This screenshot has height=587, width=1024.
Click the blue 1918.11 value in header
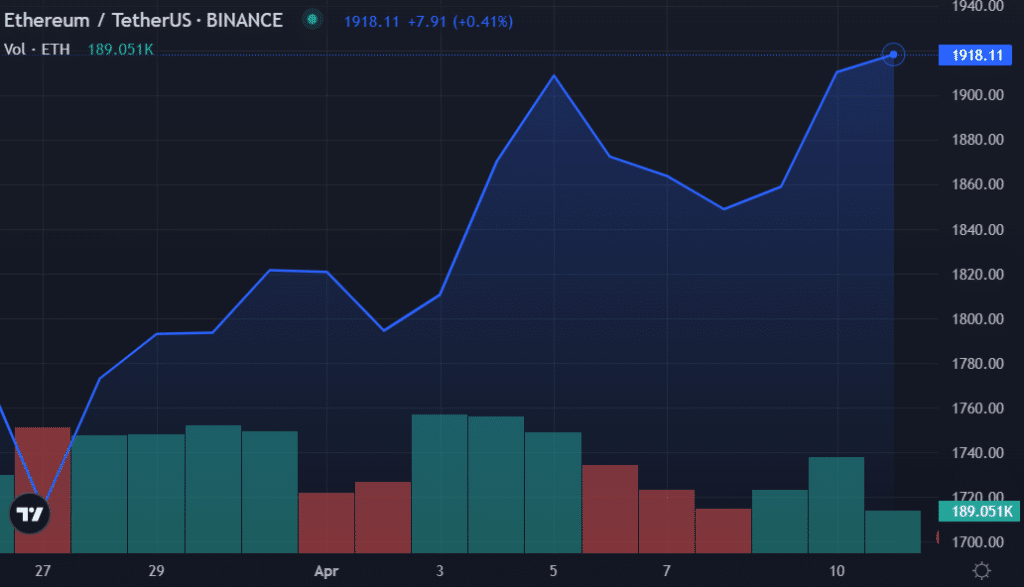[x=371, y=22]
